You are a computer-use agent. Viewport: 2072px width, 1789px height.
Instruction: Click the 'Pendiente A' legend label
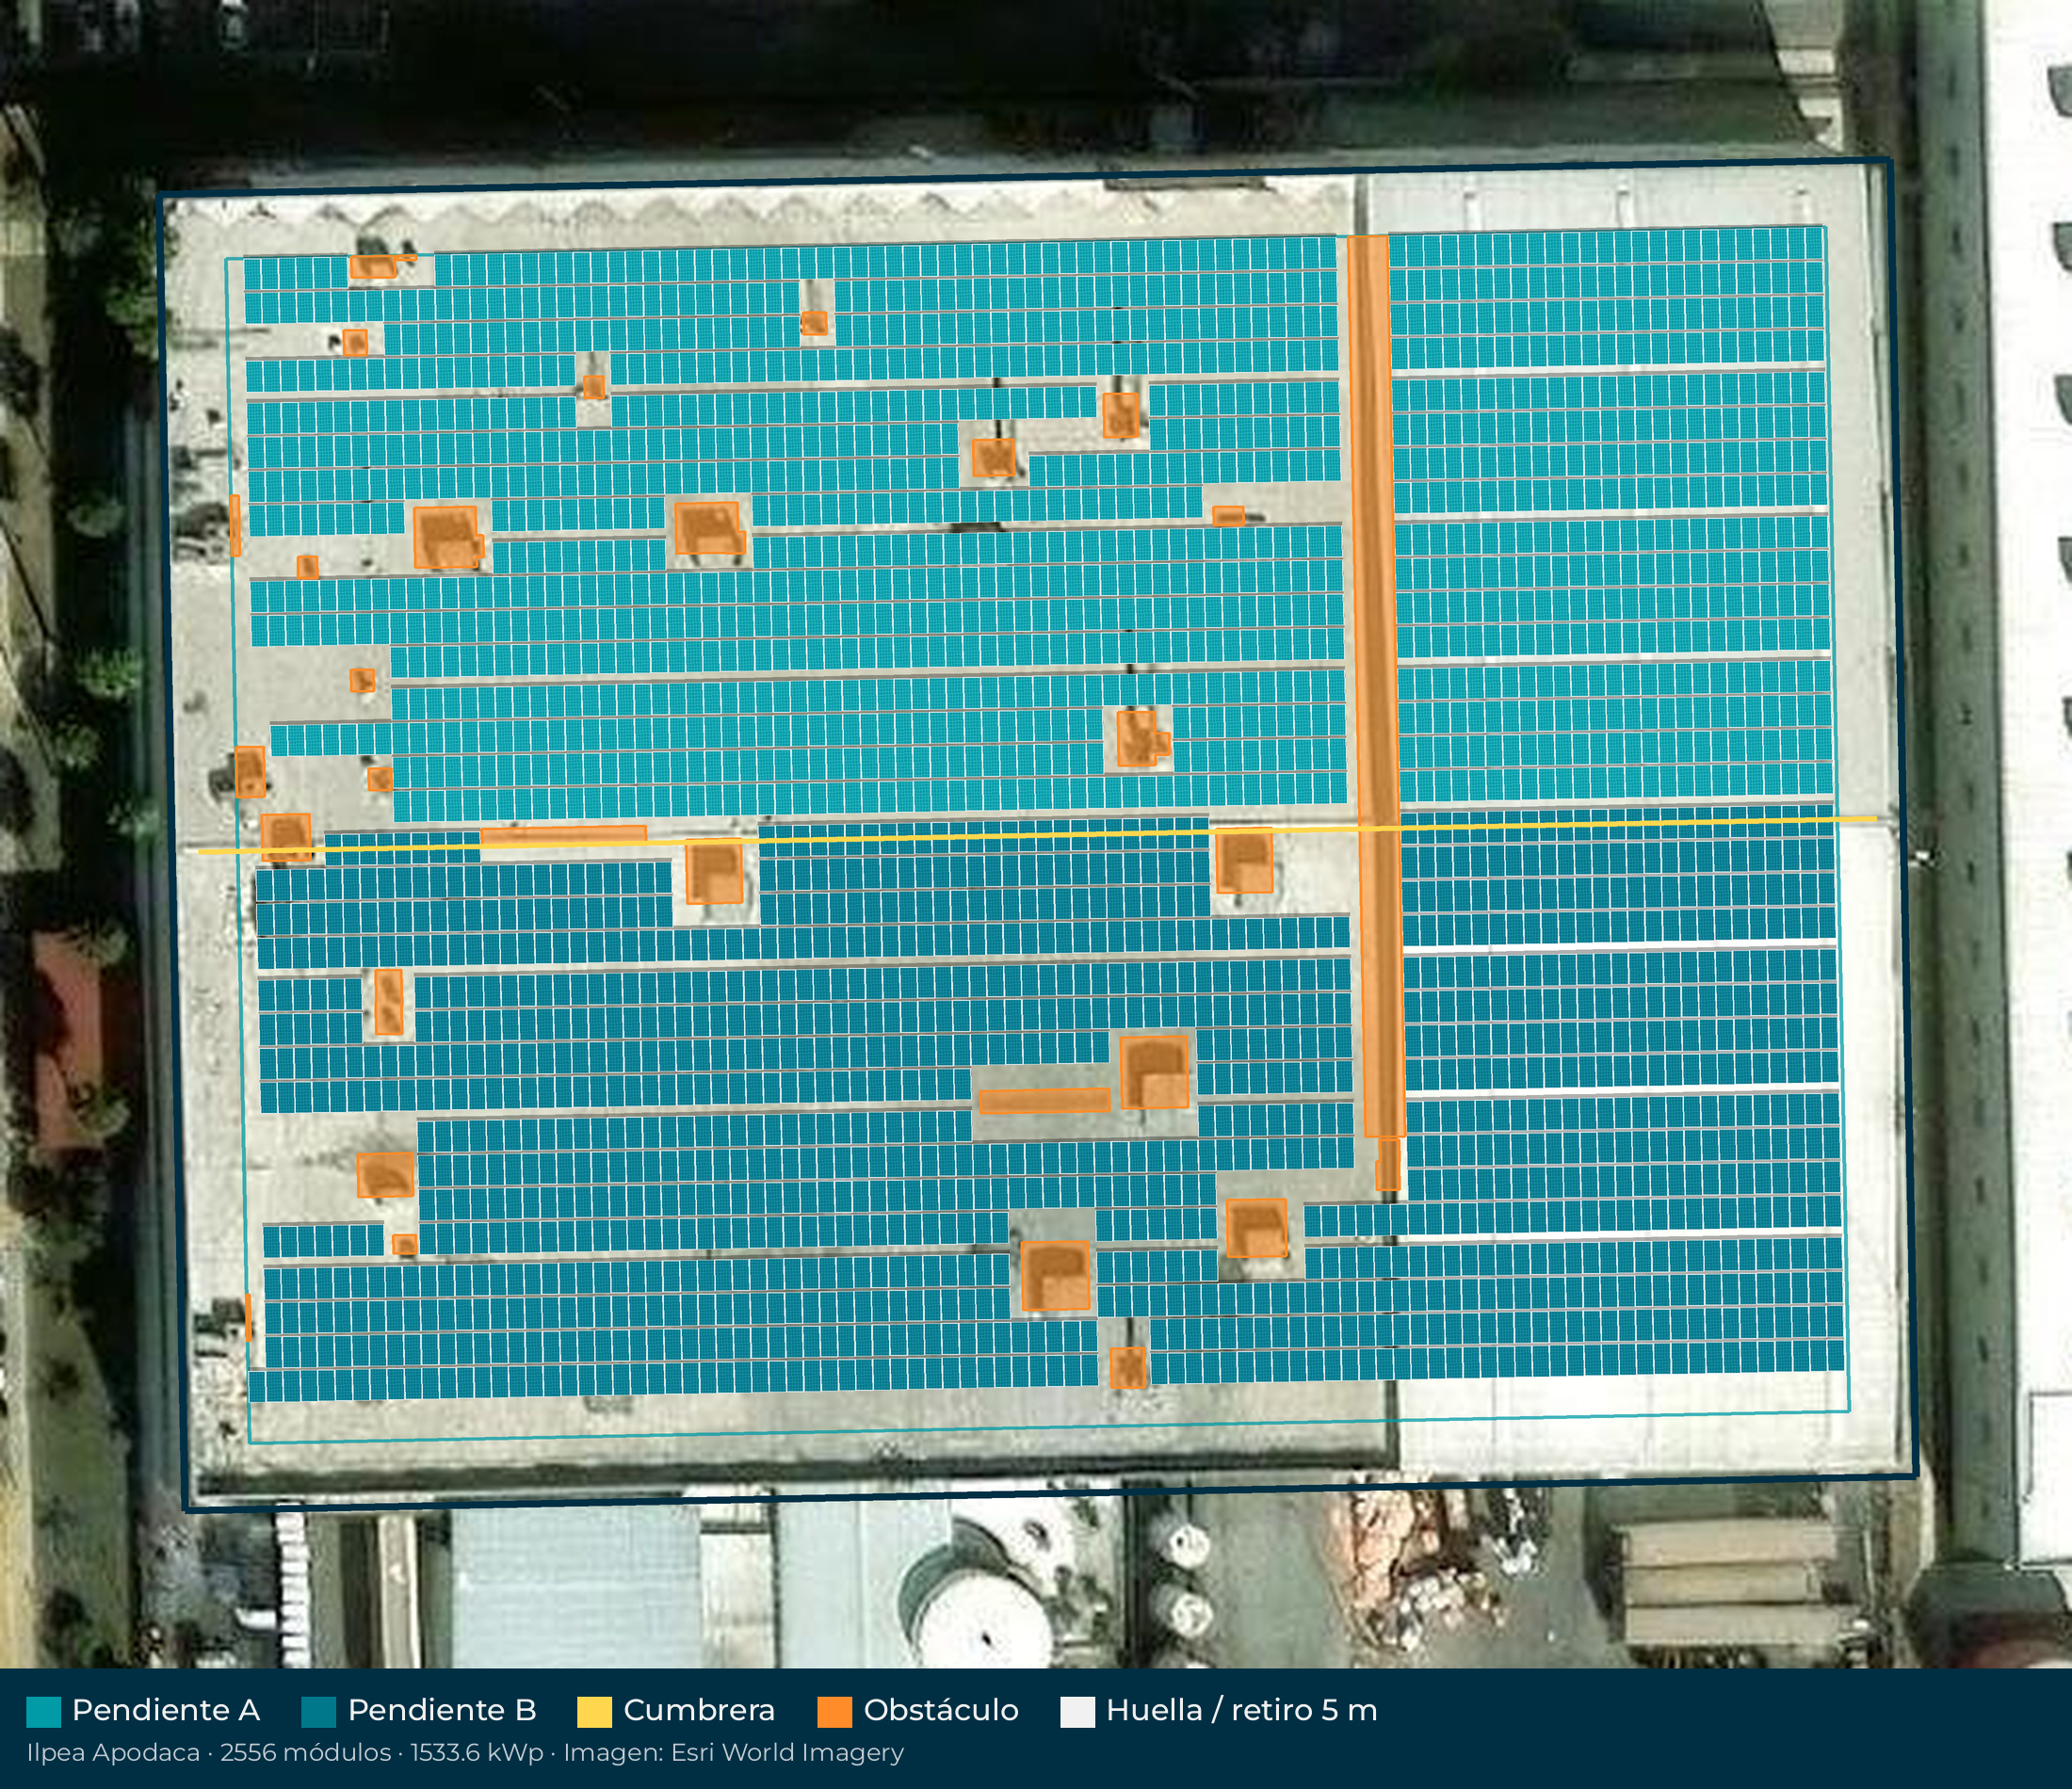point(166,1710)
